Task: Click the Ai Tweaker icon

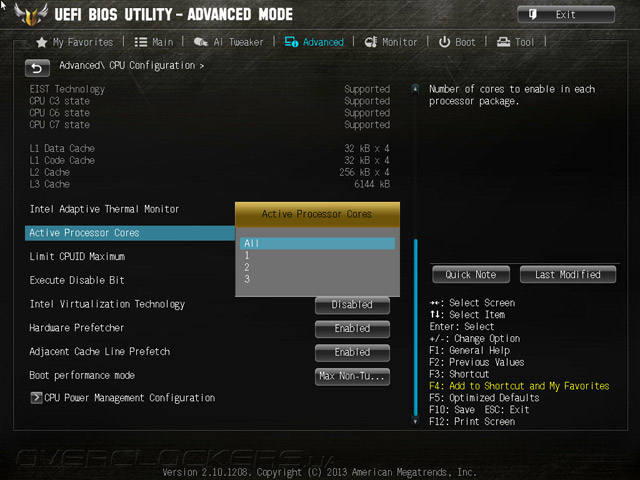Action: click(200, 42)
